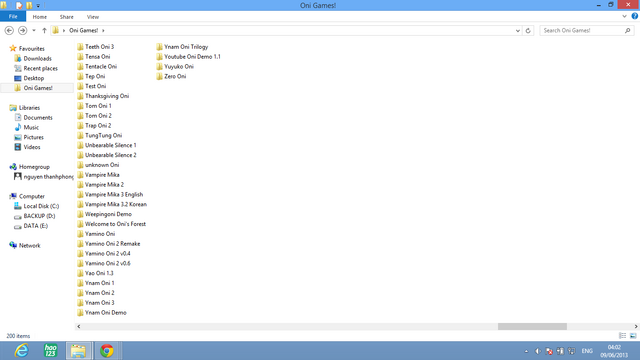Expand the ribbon with the chevron
The image size is (640, 360).
click(x=624, y=16)
